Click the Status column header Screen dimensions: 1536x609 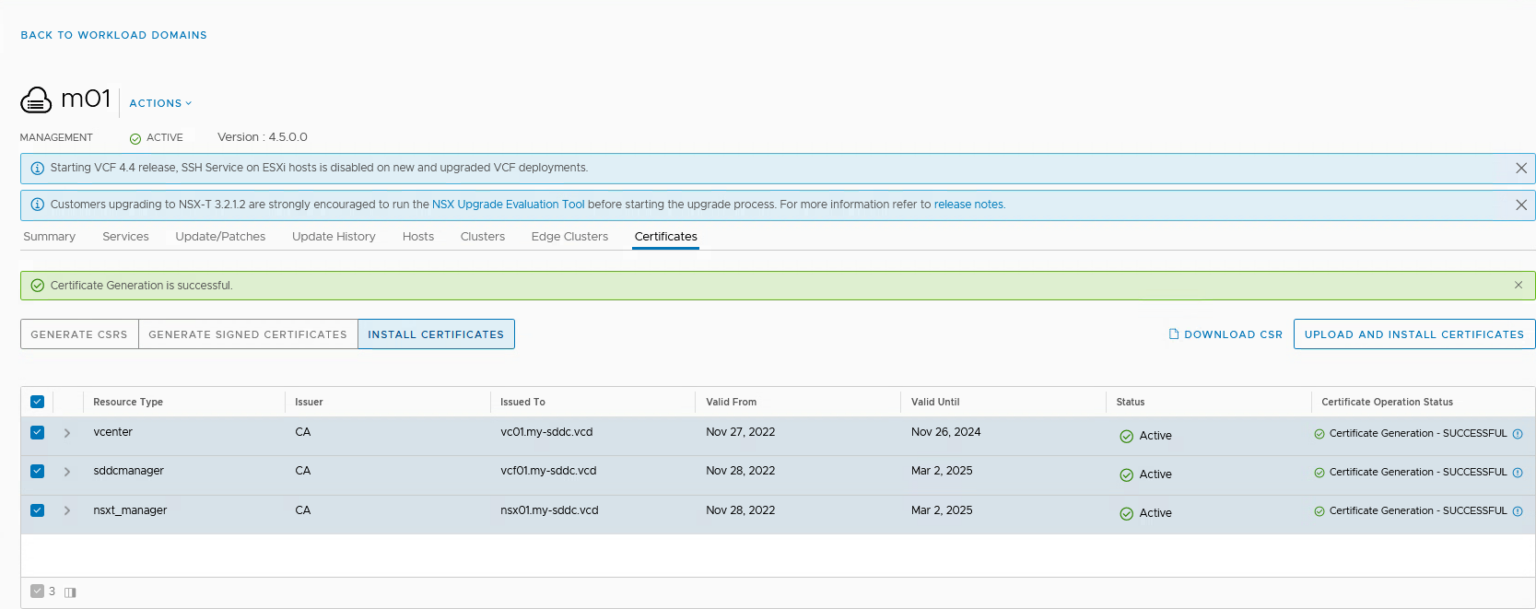pos(1131,402)
